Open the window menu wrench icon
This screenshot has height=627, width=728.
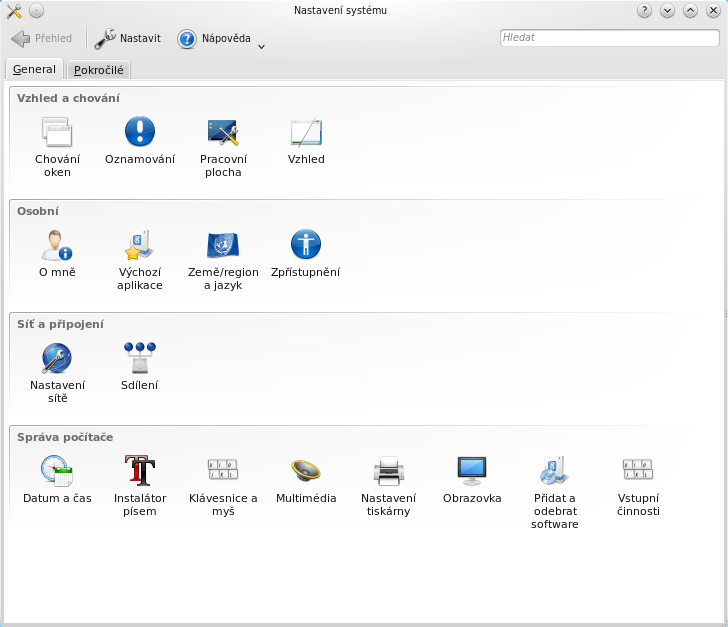(x=14, y=11)
